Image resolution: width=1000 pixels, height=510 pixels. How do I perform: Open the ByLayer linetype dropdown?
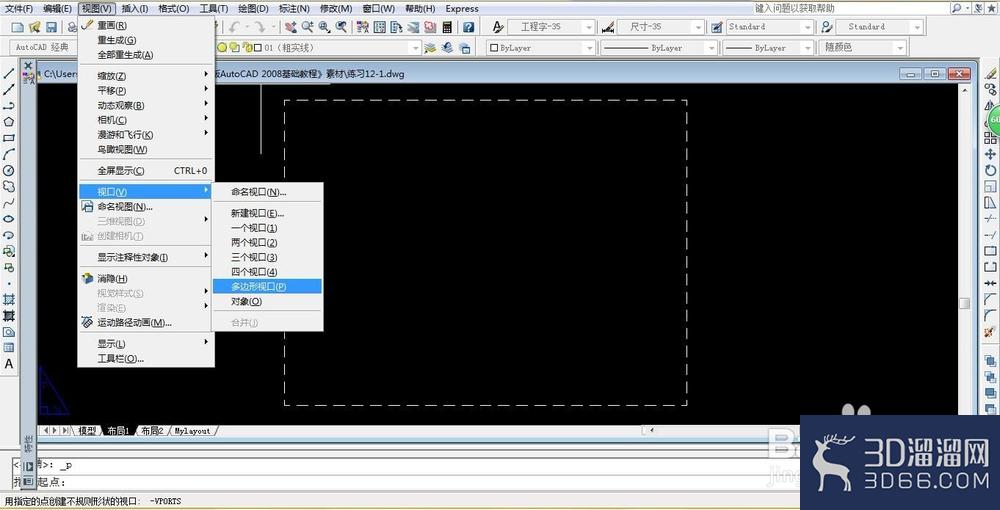click(x=710, y=48)
